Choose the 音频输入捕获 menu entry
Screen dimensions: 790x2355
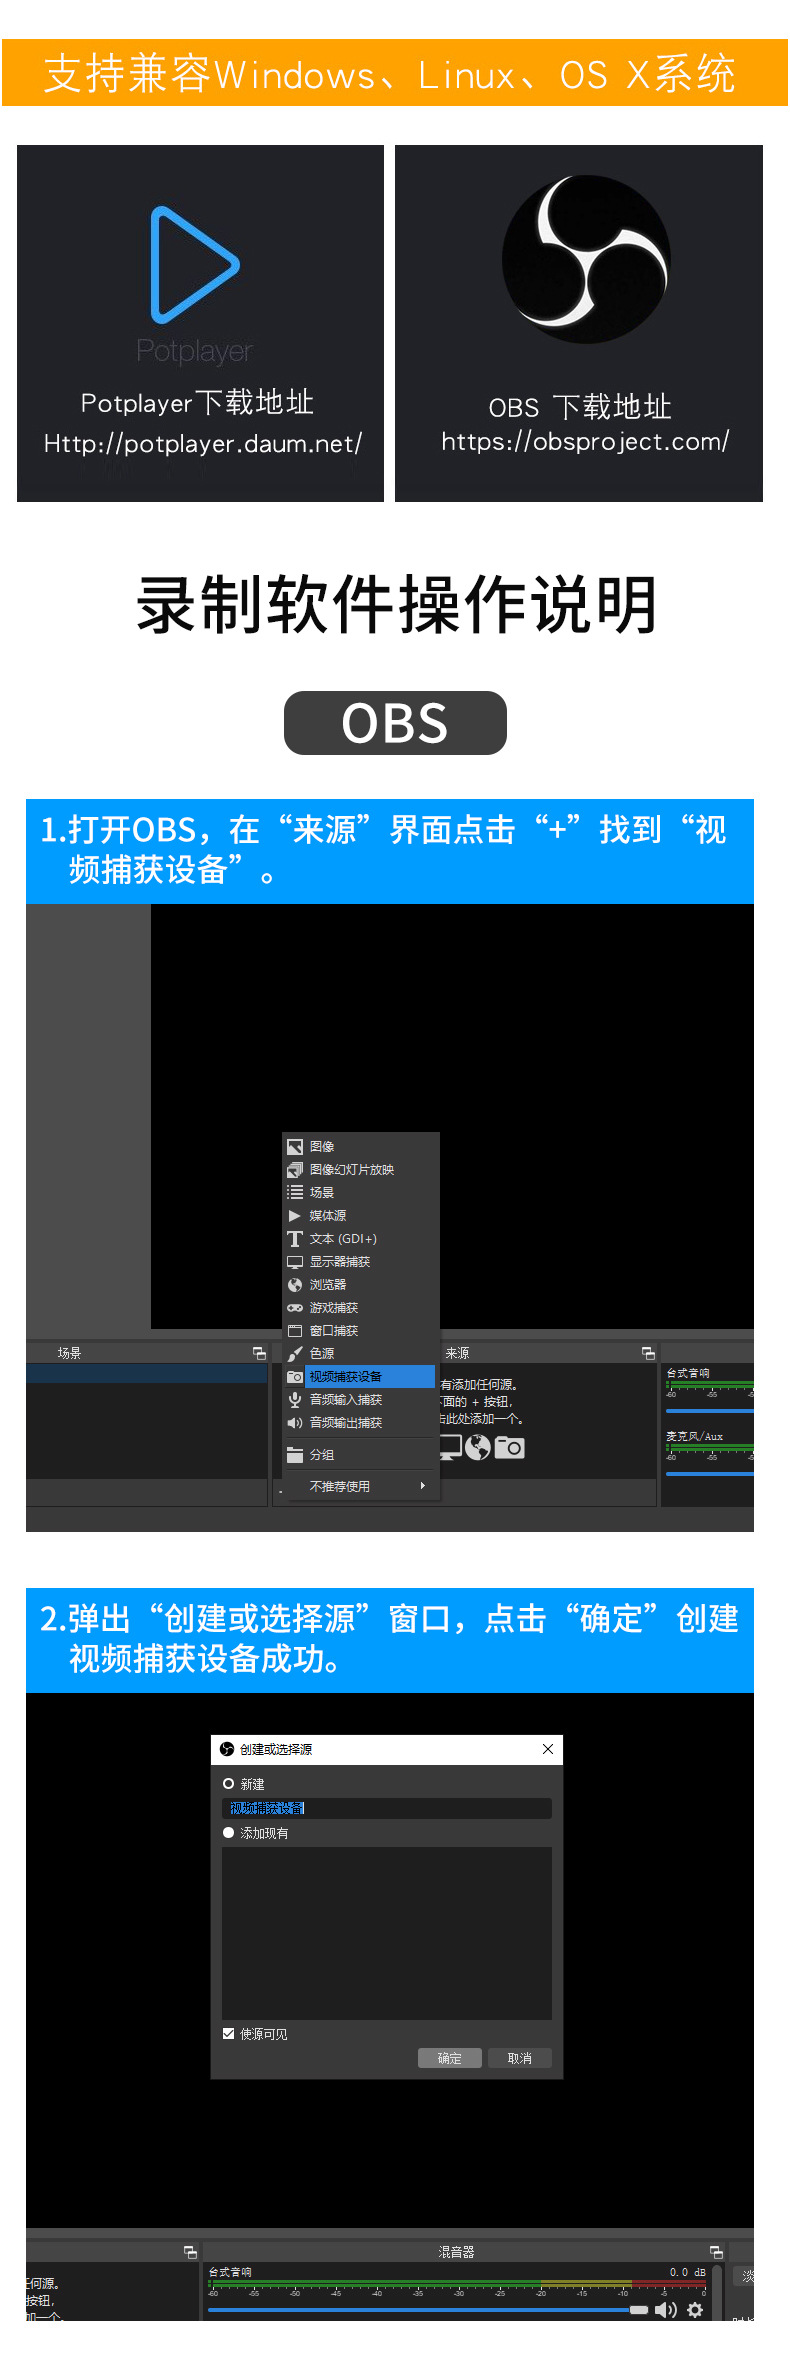(361, 1399)
